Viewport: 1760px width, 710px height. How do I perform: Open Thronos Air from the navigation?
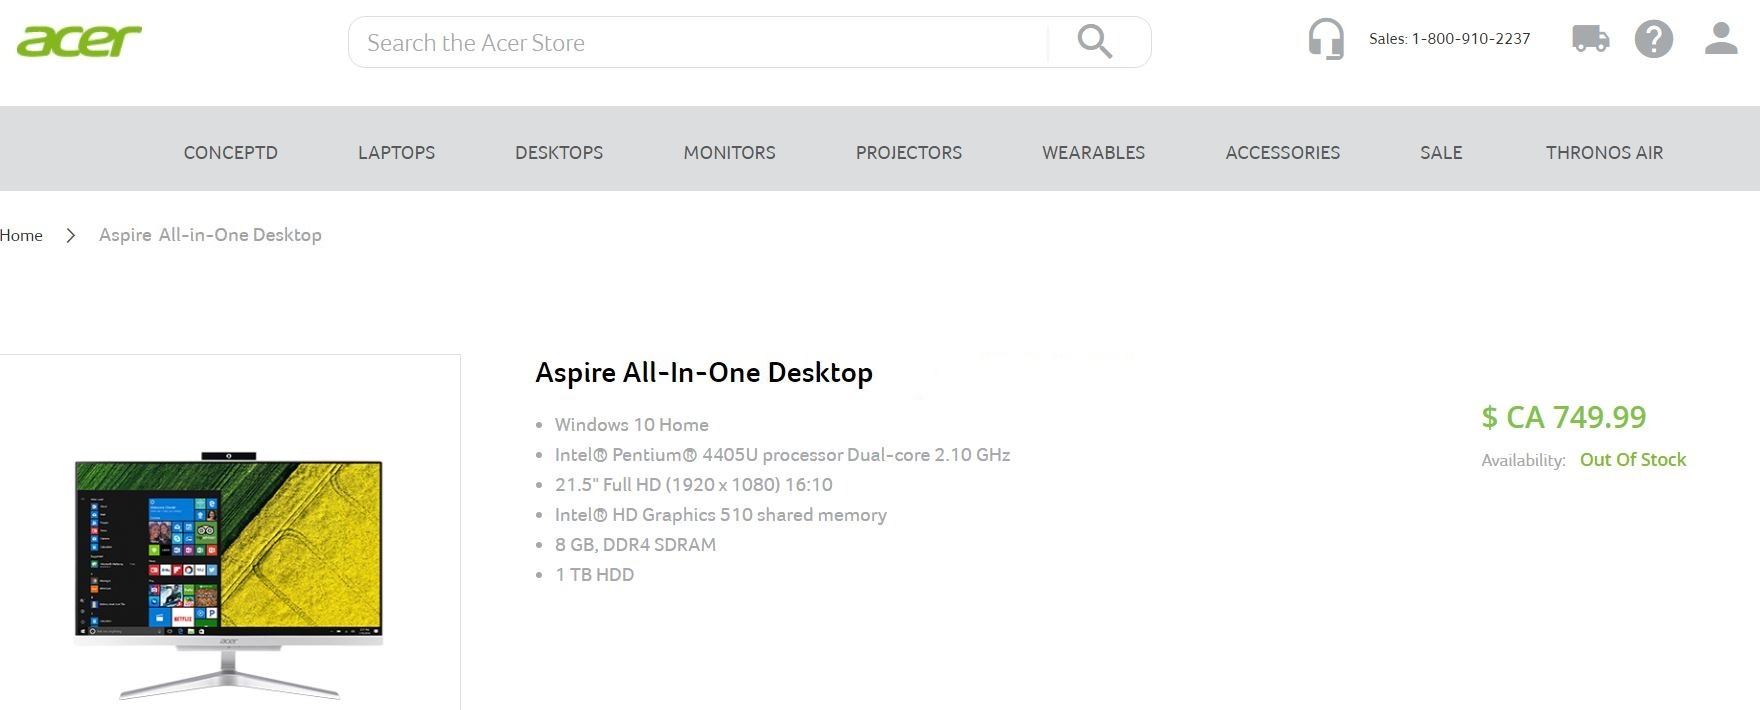[1604, 152]
